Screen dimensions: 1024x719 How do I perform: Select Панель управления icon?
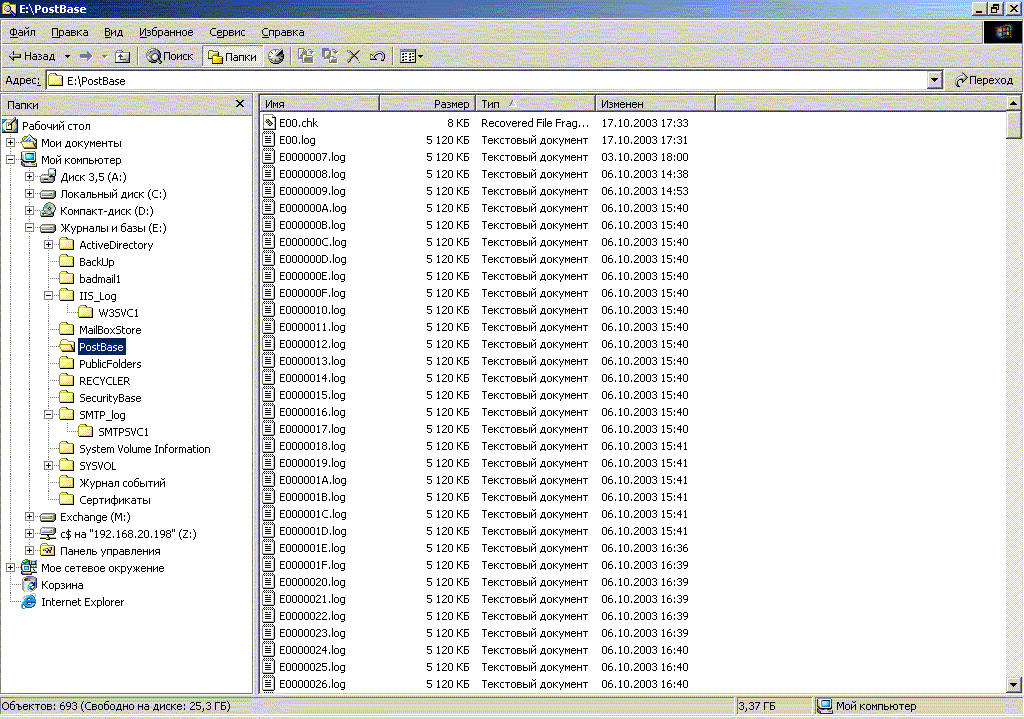tap(48, 551)
